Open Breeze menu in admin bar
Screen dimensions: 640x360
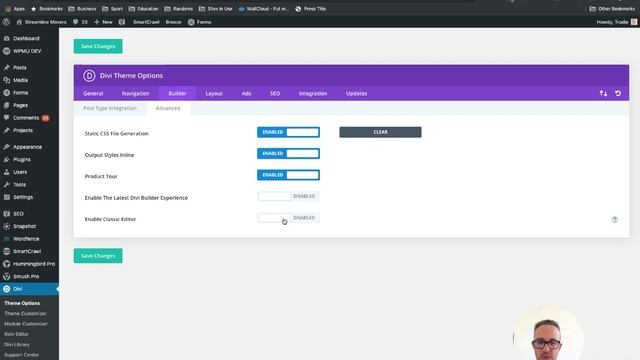tap(173, 22)
